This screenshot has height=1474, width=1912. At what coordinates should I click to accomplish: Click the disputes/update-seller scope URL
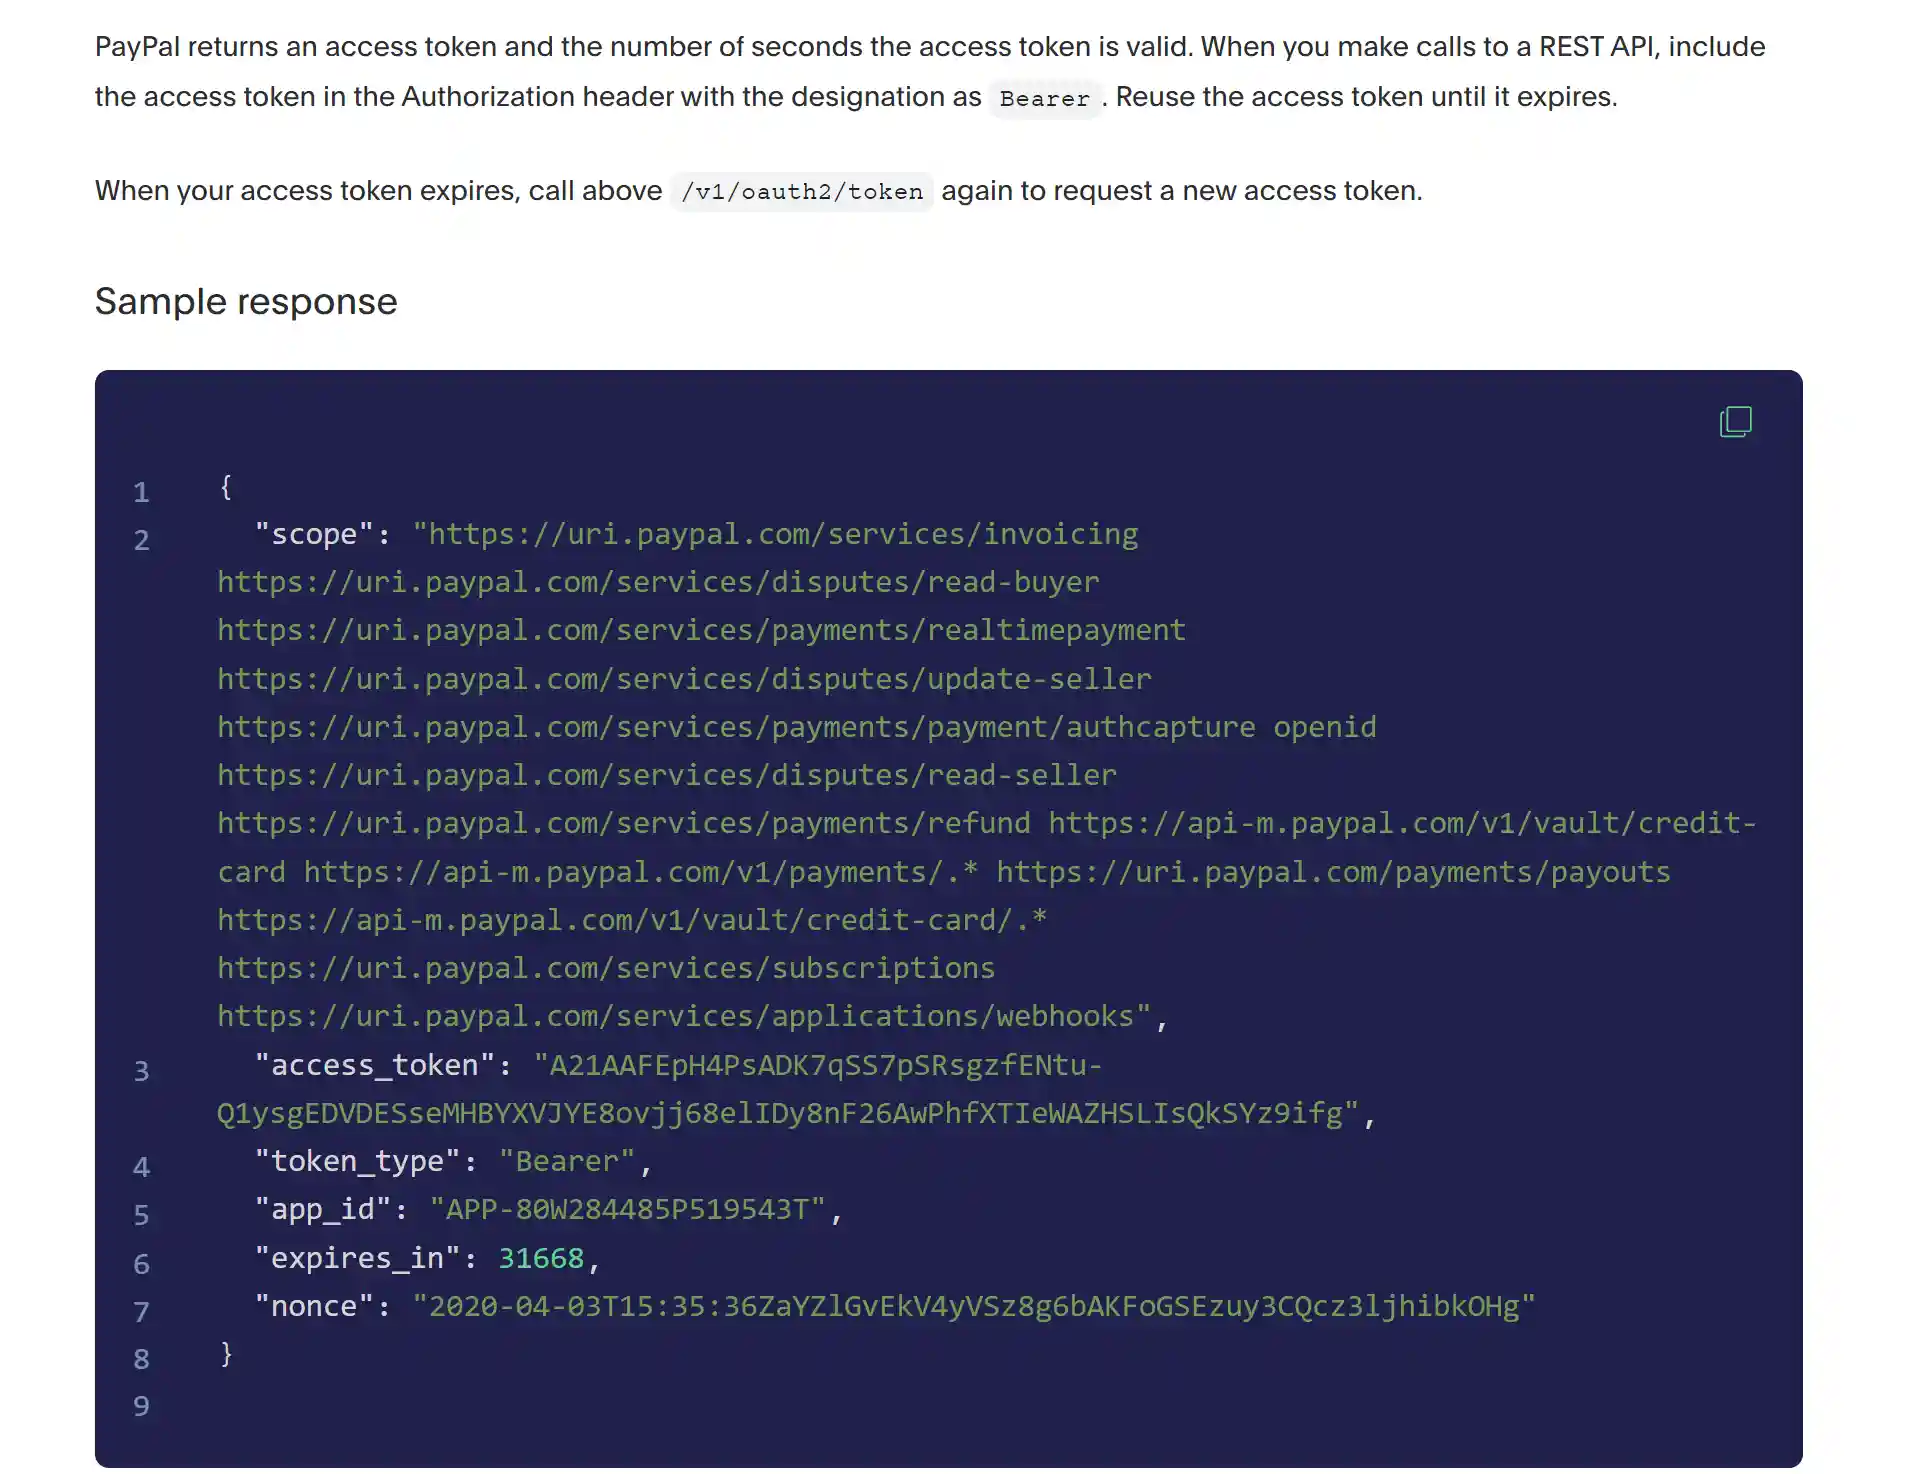(684, 679)
